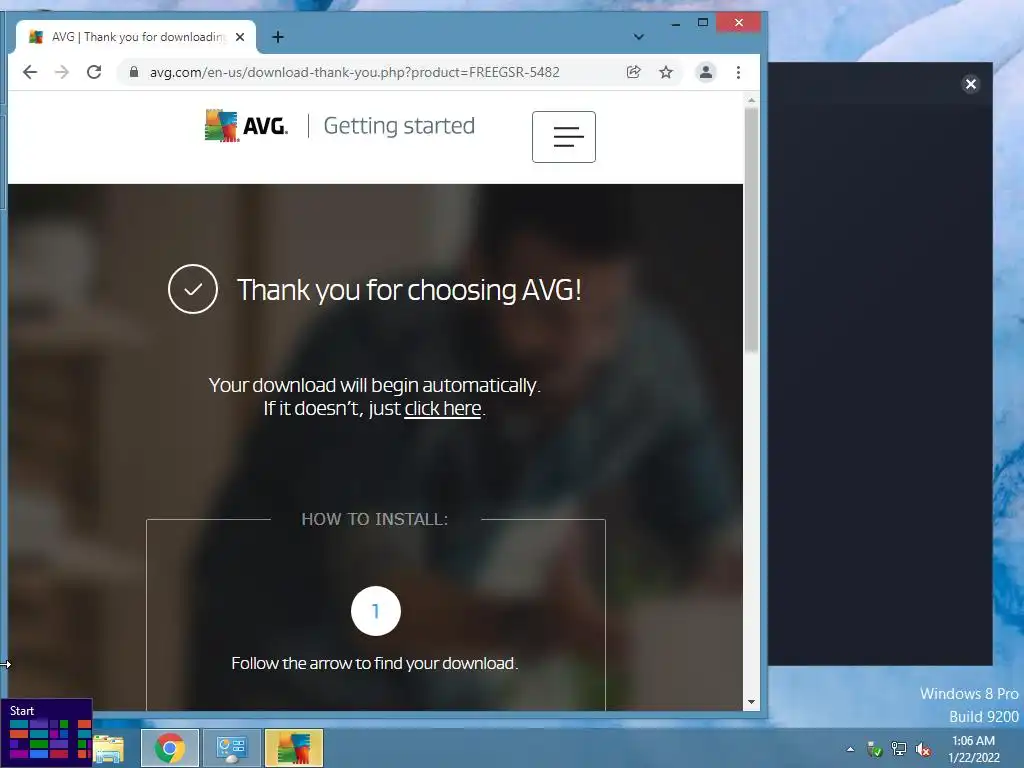The image size is (1024, 768).
Task: Close the dark side panel with X
Action: click(x=970, y=84)
